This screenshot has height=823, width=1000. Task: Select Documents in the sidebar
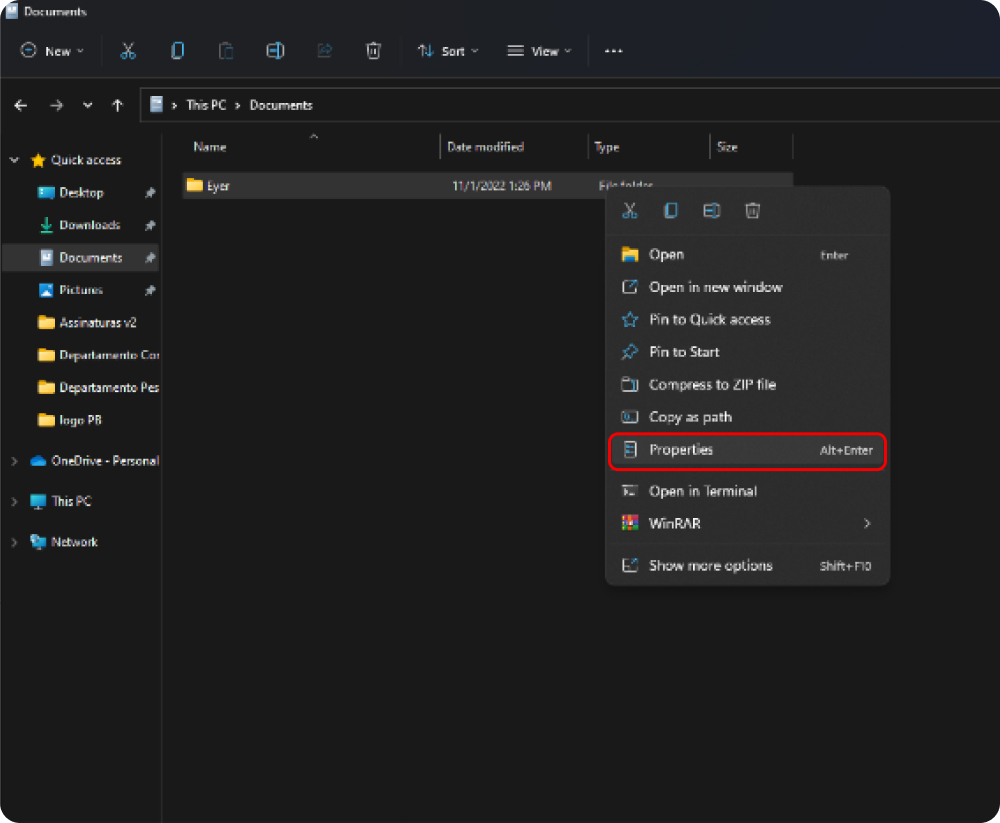pyautogui.click(x=81, y=258)
